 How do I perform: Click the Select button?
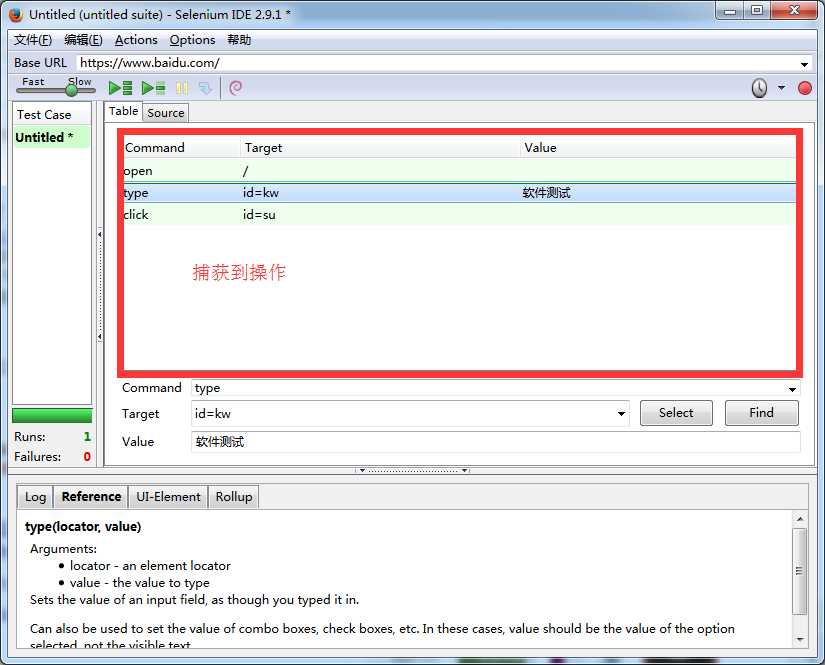(676, 413)
